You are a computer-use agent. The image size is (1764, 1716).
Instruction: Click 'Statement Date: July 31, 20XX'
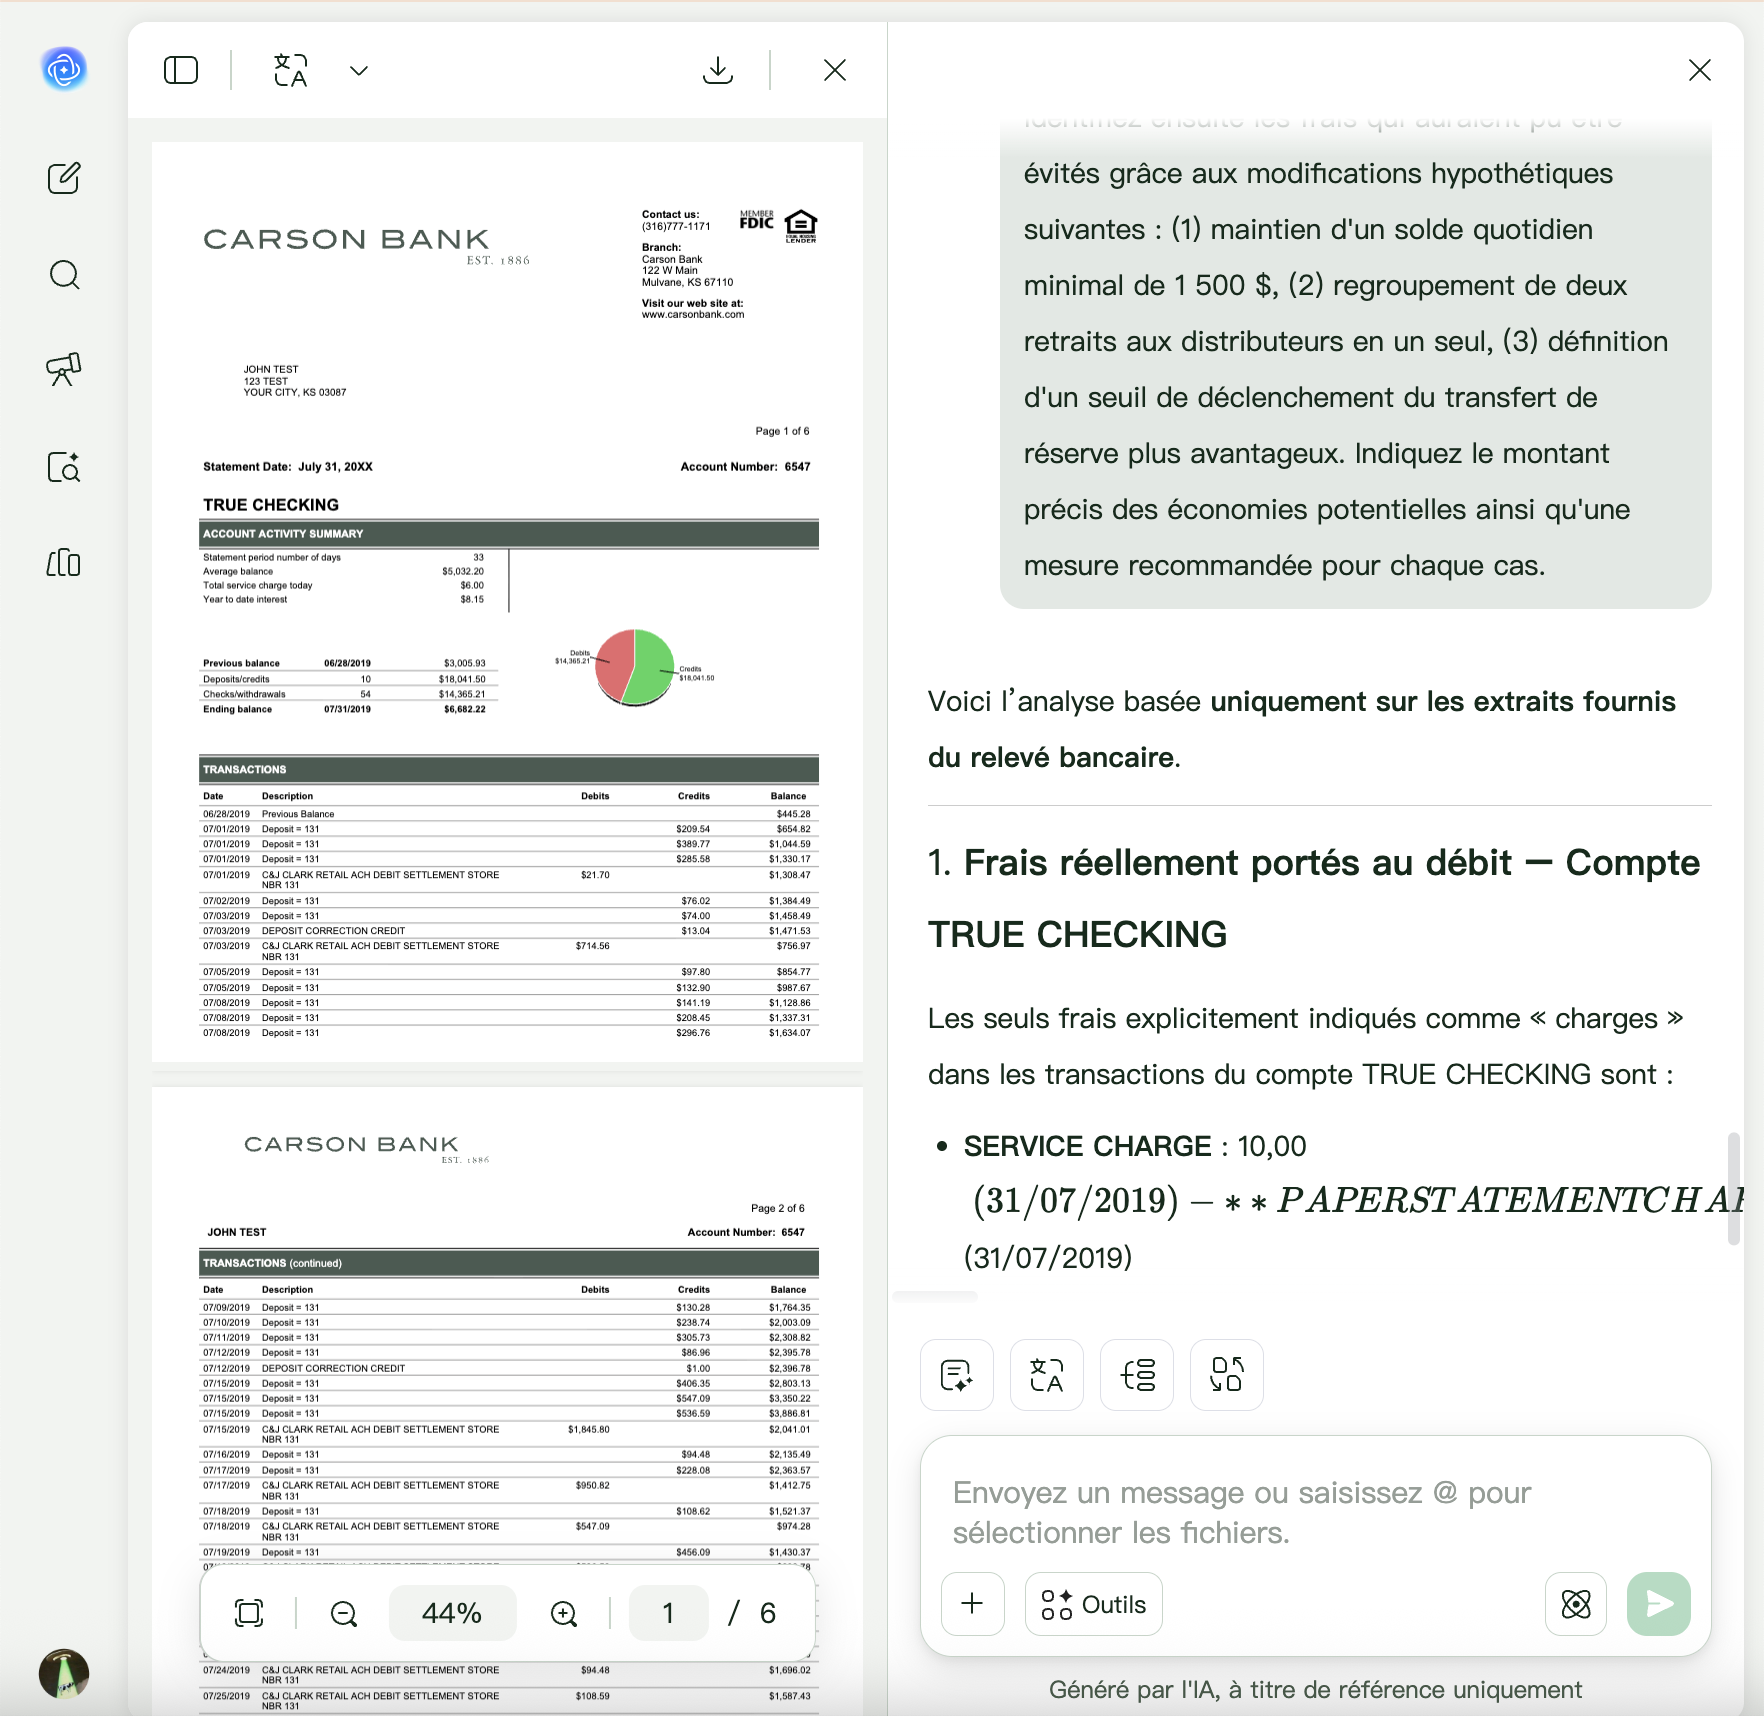click(x=288, y=467)
